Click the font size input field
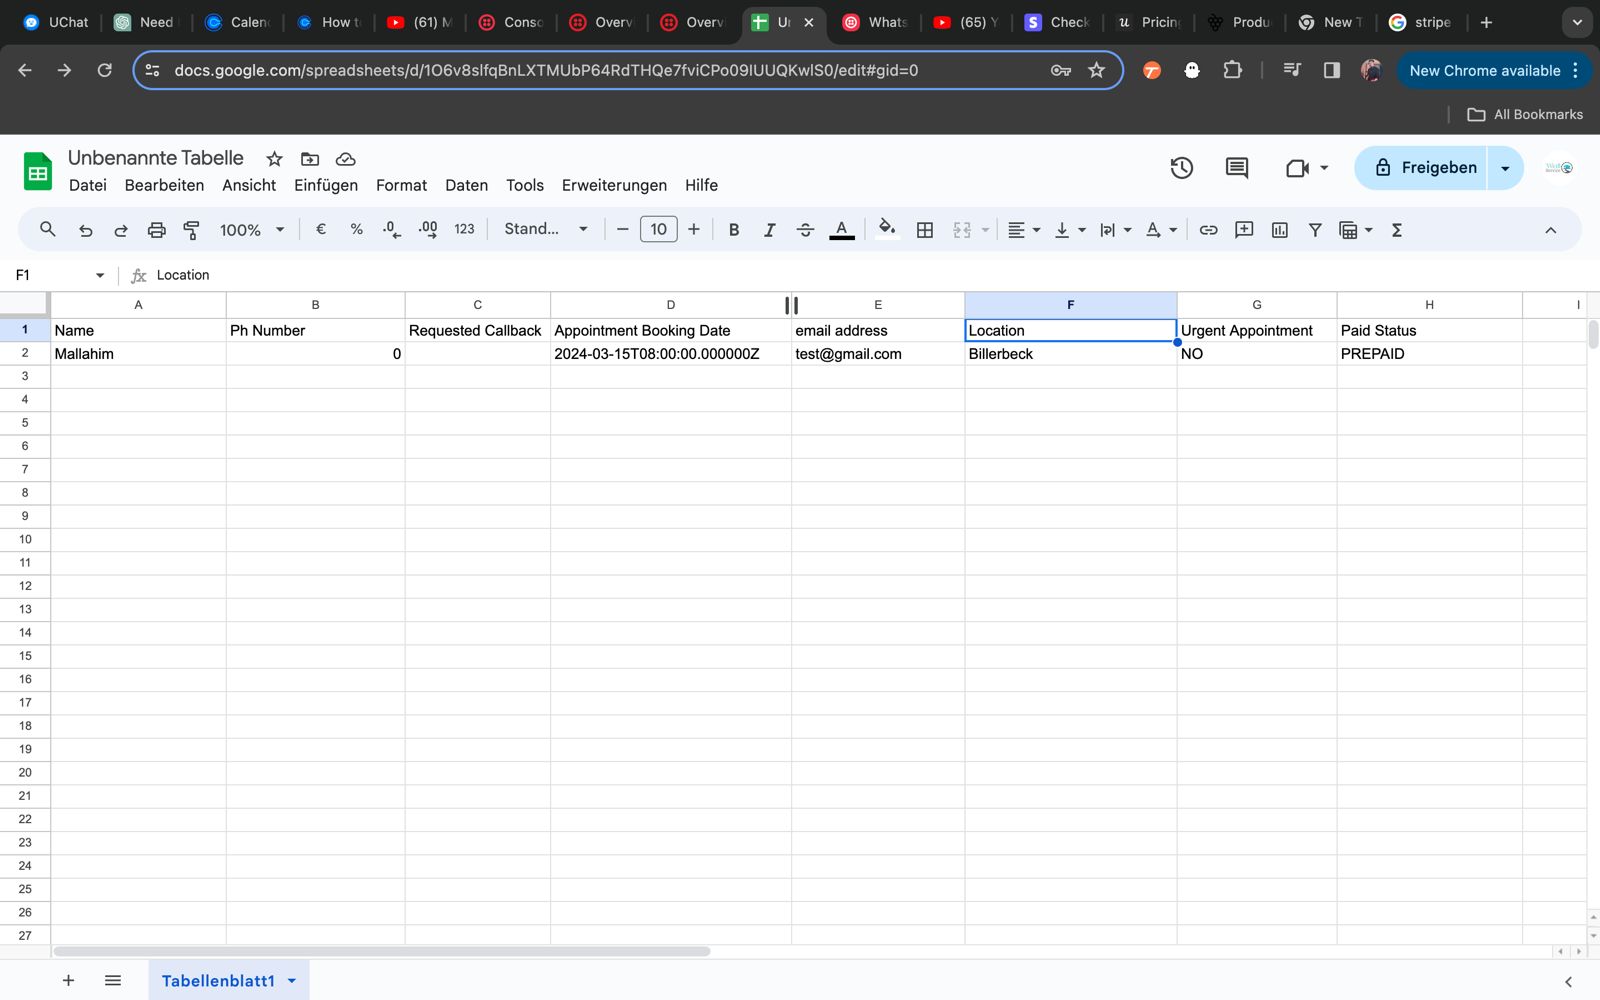This screenshot has width=1600, height=1000. [658, 230]
